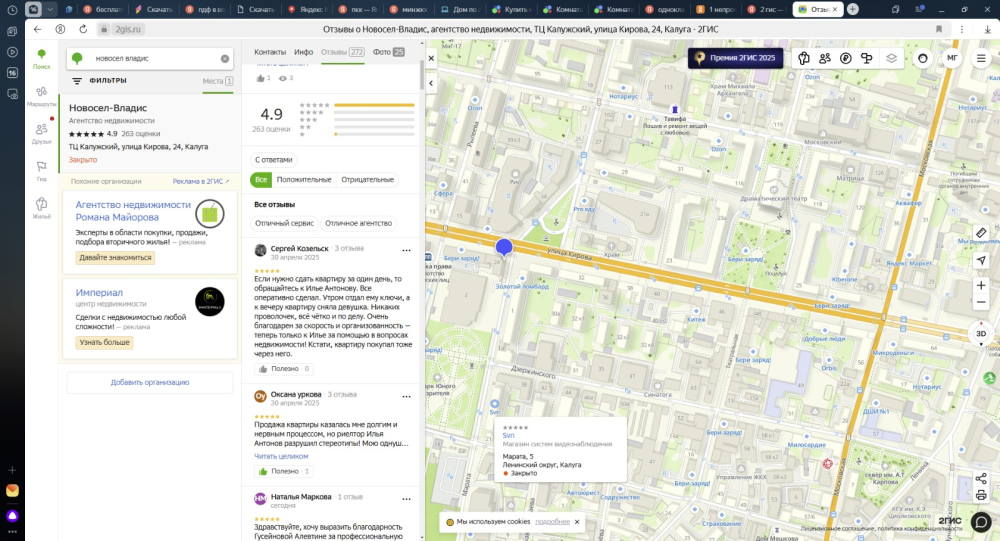The width and height of the screenshot is (1000, 541).
Task: Bookmark this page in the address bar
Action: point(939,29)
